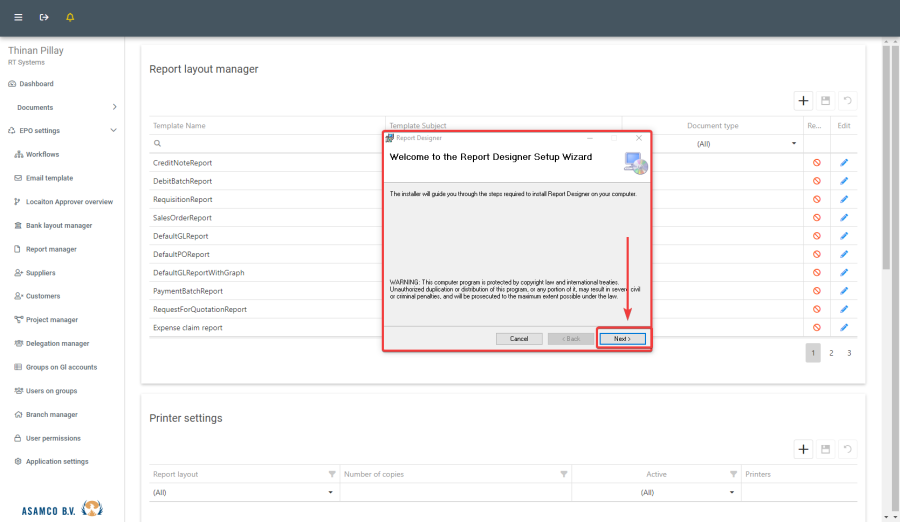Viewport: 900px width, 522px height.
Task: Expand the Documents sidebar section
Action: [114, 107]
